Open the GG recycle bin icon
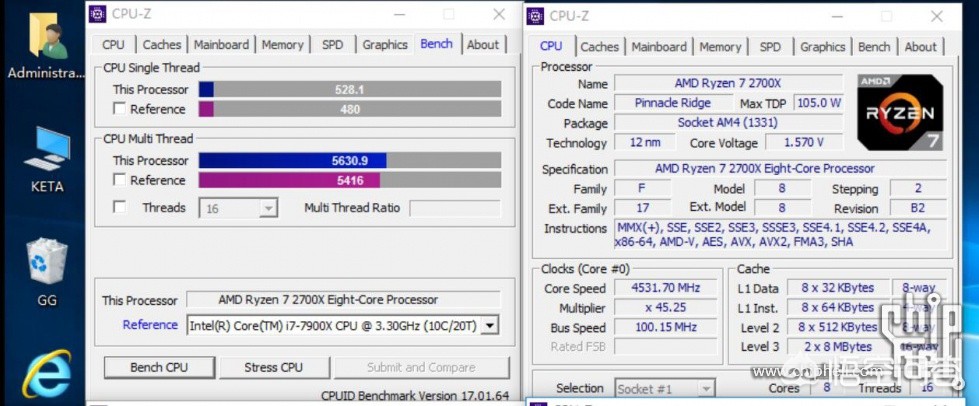The width and height of the screenshot is (979, 406). click(47, 272)
